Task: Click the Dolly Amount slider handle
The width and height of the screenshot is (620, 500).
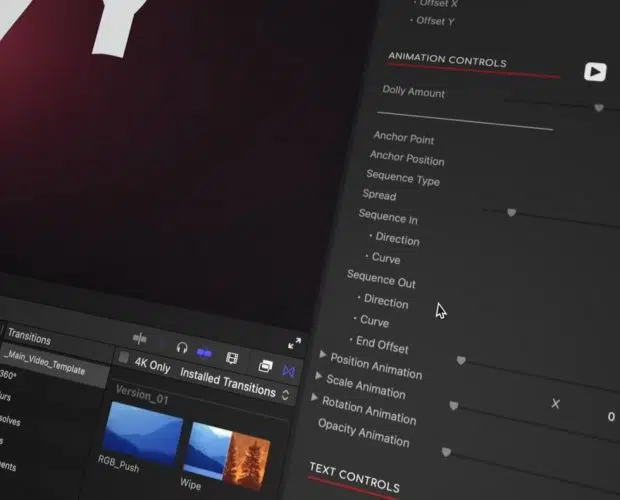Action: (599, 108)
